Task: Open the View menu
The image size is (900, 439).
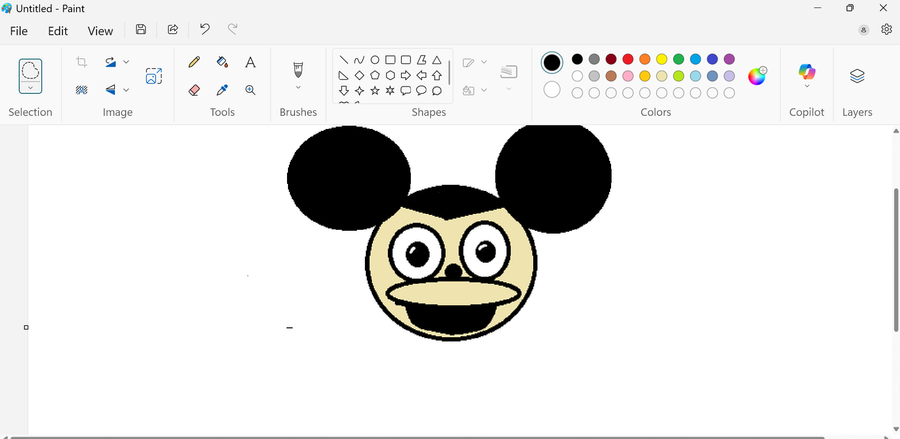Action: (x=100, y=31)
